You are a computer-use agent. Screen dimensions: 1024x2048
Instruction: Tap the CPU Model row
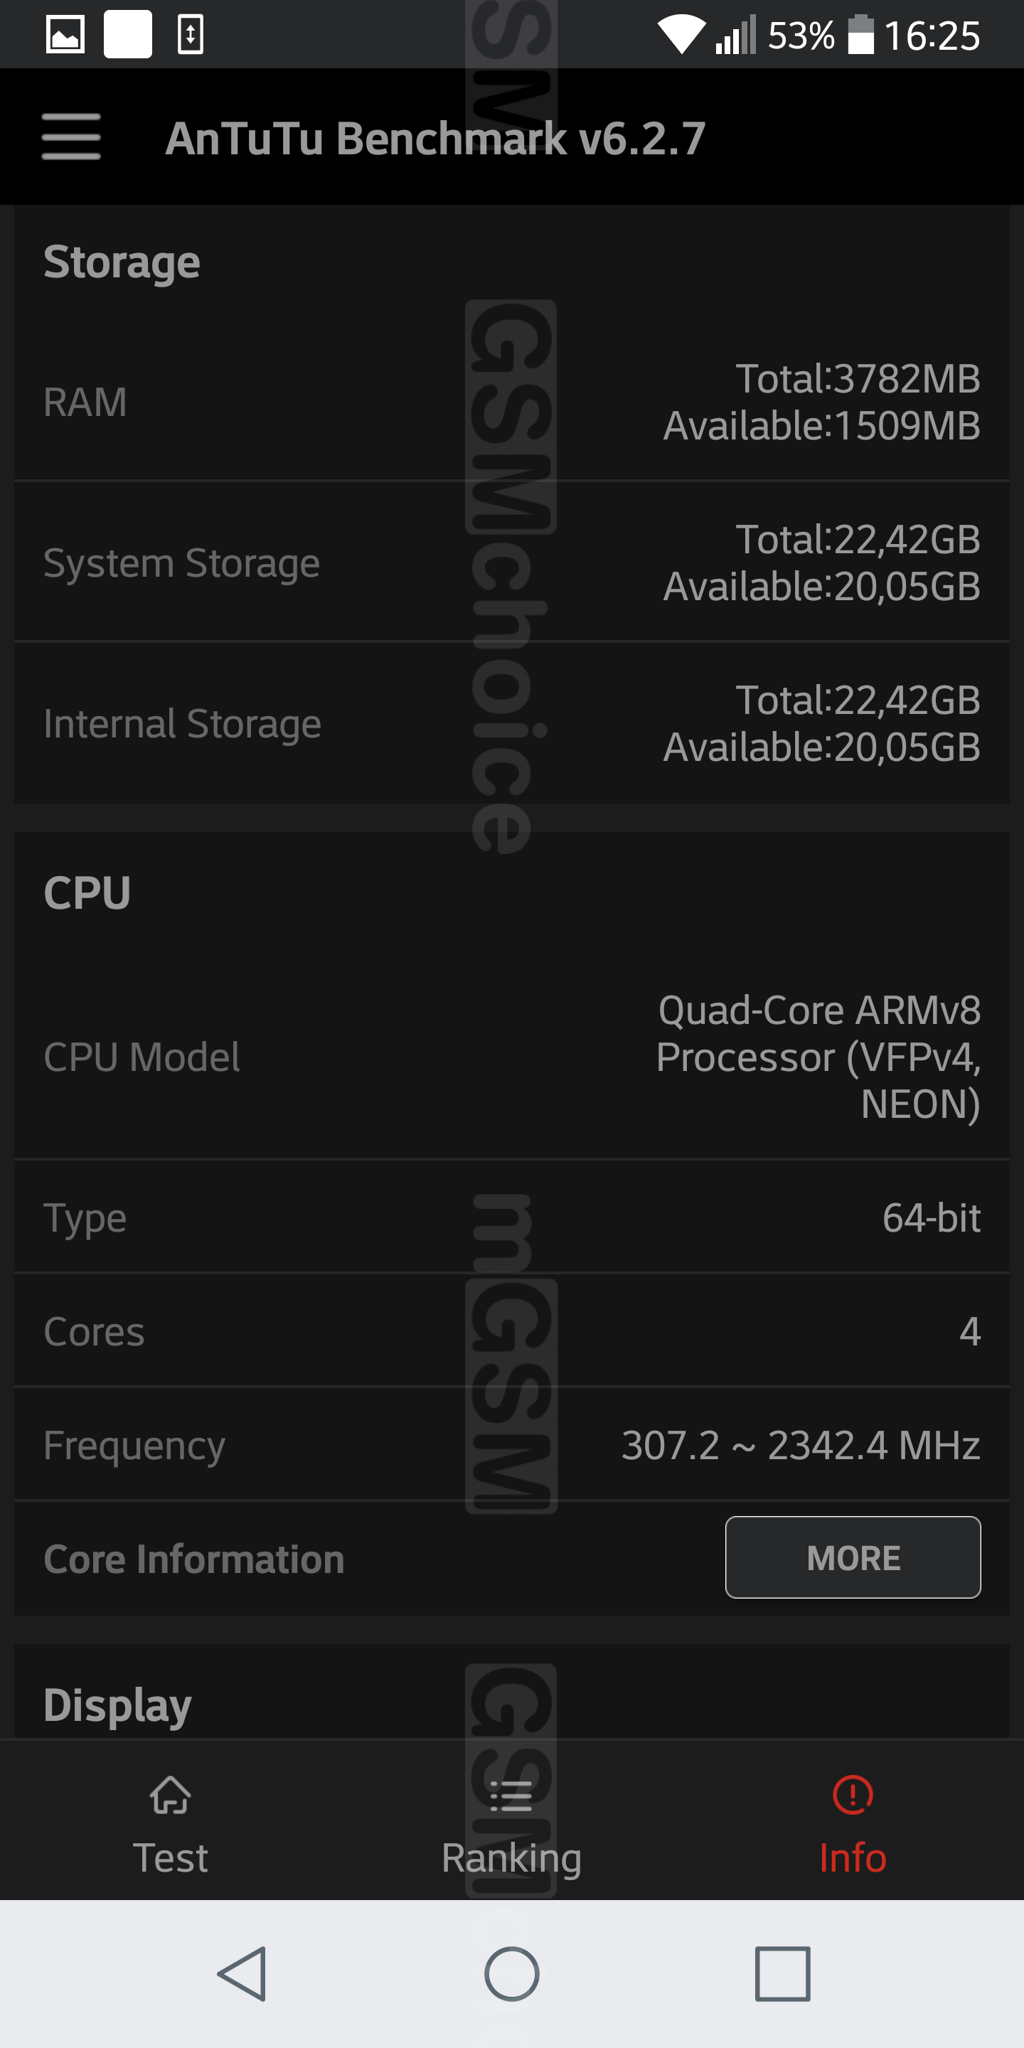point(511,1057)
